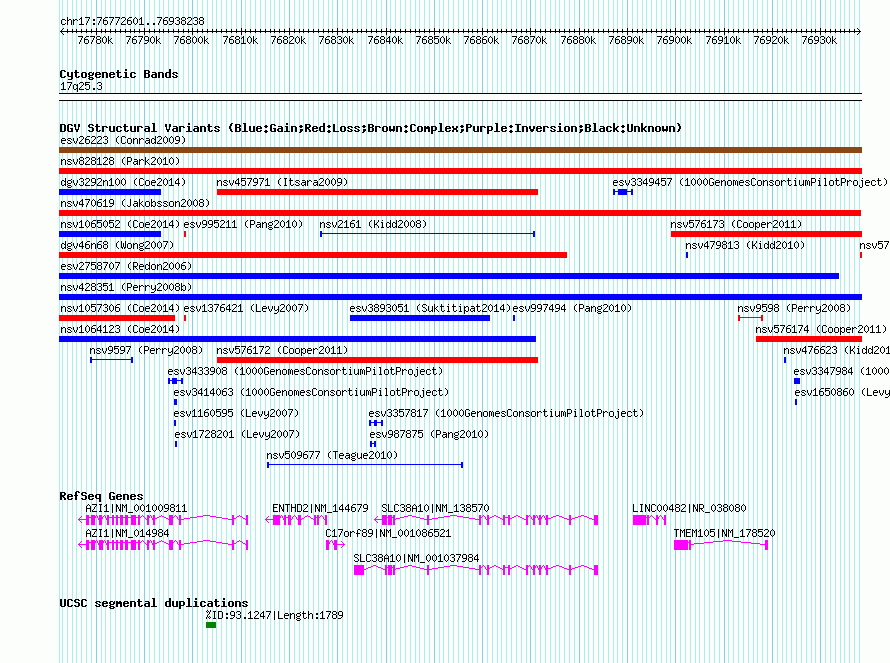This screenshot has height=663, width=890.
Task: Click the TMEM105 gene structure glyph
Action: coord(721,545)
